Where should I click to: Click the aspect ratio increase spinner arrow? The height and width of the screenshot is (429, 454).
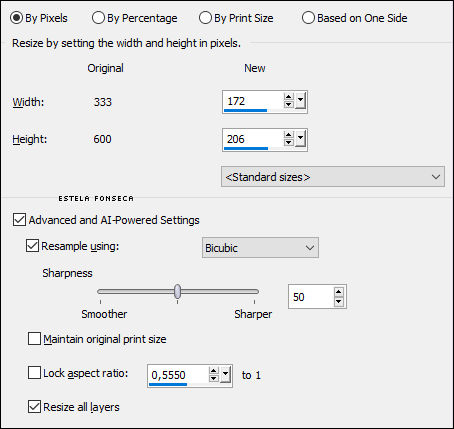click(214, 371)
